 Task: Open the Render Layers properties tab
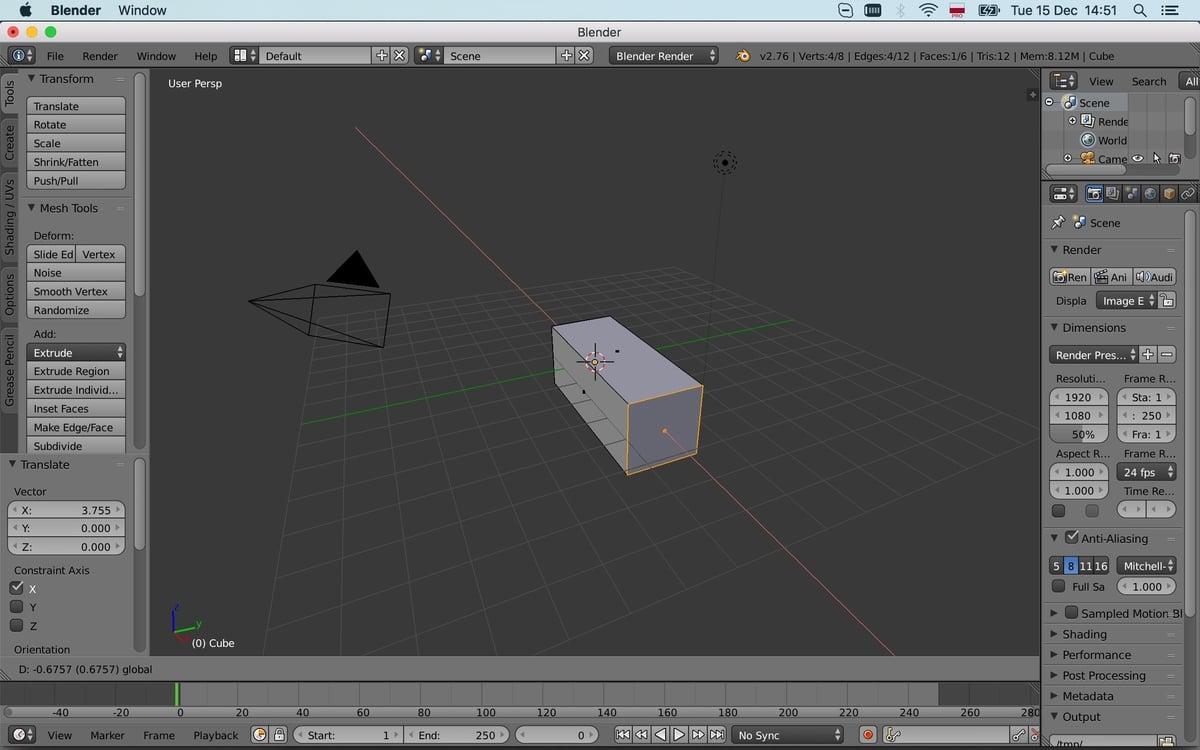coord(1112,193)
